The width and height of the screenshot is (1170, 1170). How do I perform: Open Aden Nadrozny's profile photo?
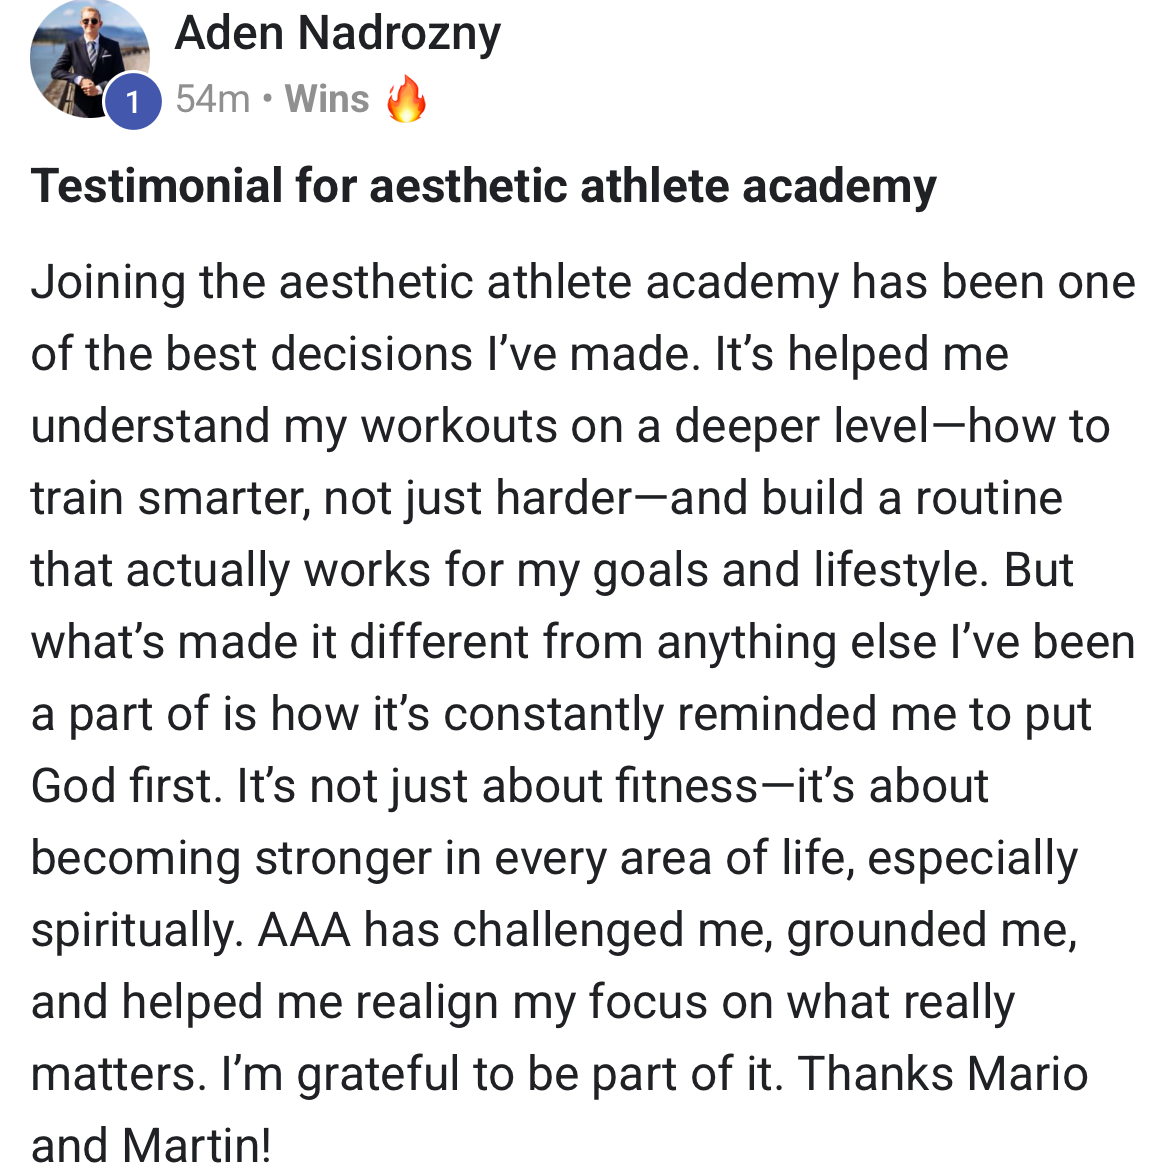pyautogui.click(x=88, y=58)
